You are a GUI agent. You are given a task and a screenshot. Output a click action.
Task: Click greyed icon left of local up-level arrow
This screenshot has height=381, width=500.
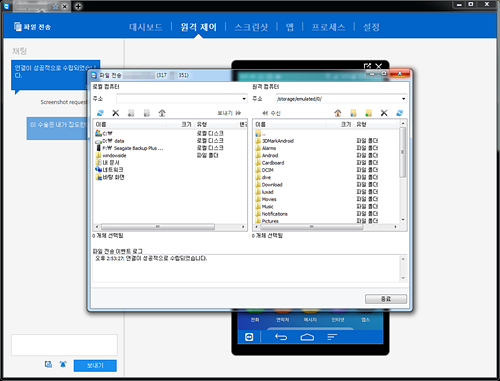(x=147, y=113)
